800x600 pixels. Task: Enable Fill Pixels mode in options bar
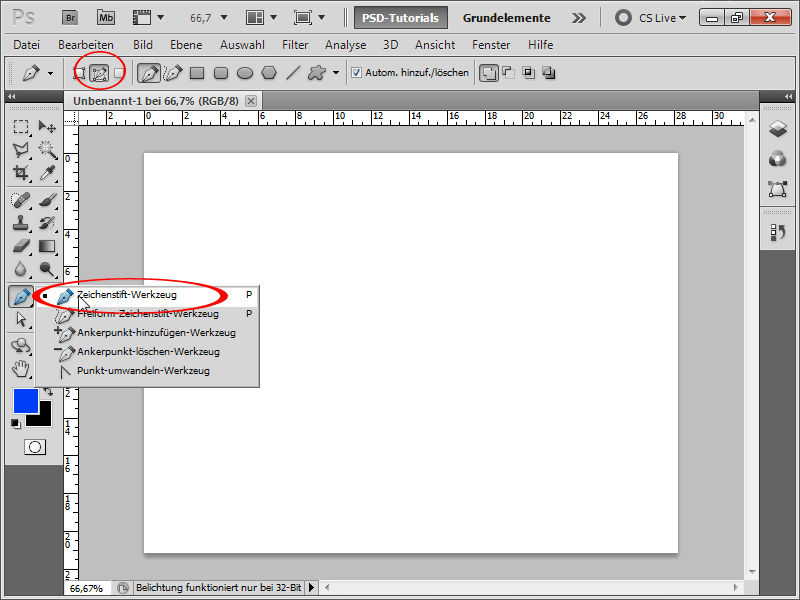pos(119,73)
